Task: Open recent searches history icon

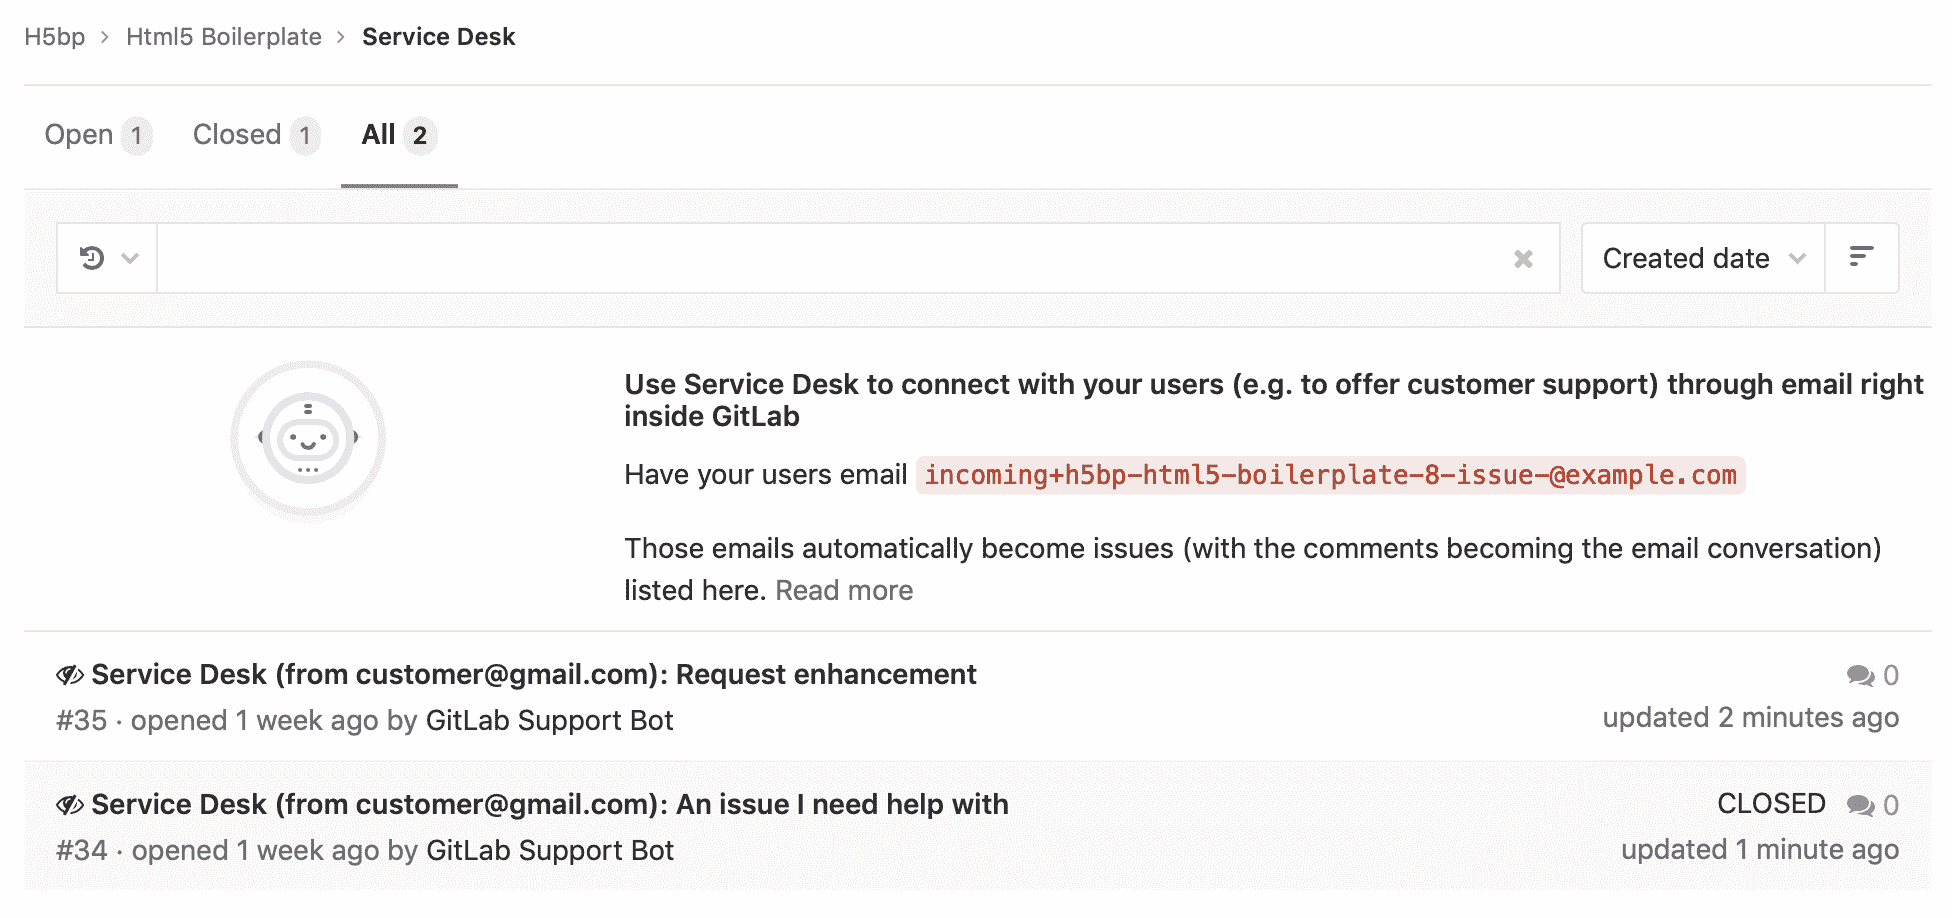Action: point(93,258)
